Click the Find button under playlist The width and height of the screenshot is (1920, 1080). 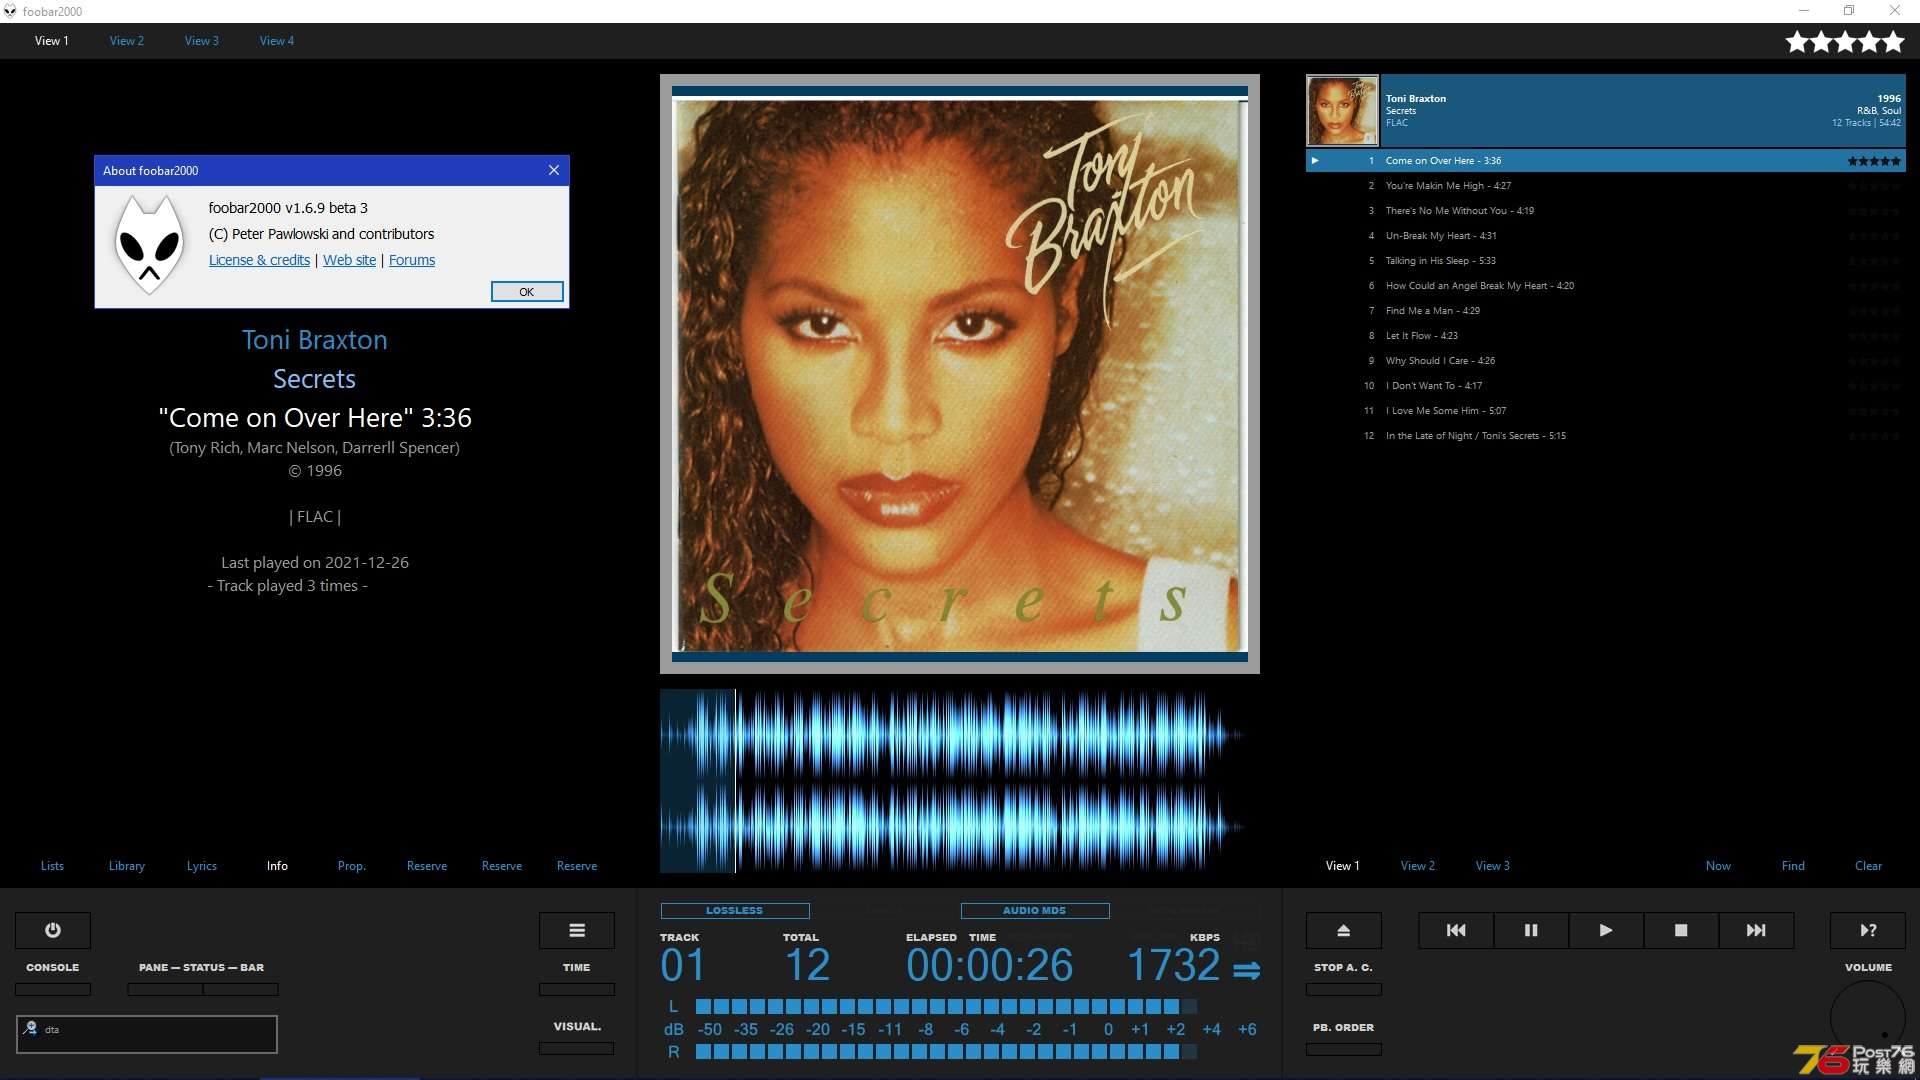pos(1793,866)
